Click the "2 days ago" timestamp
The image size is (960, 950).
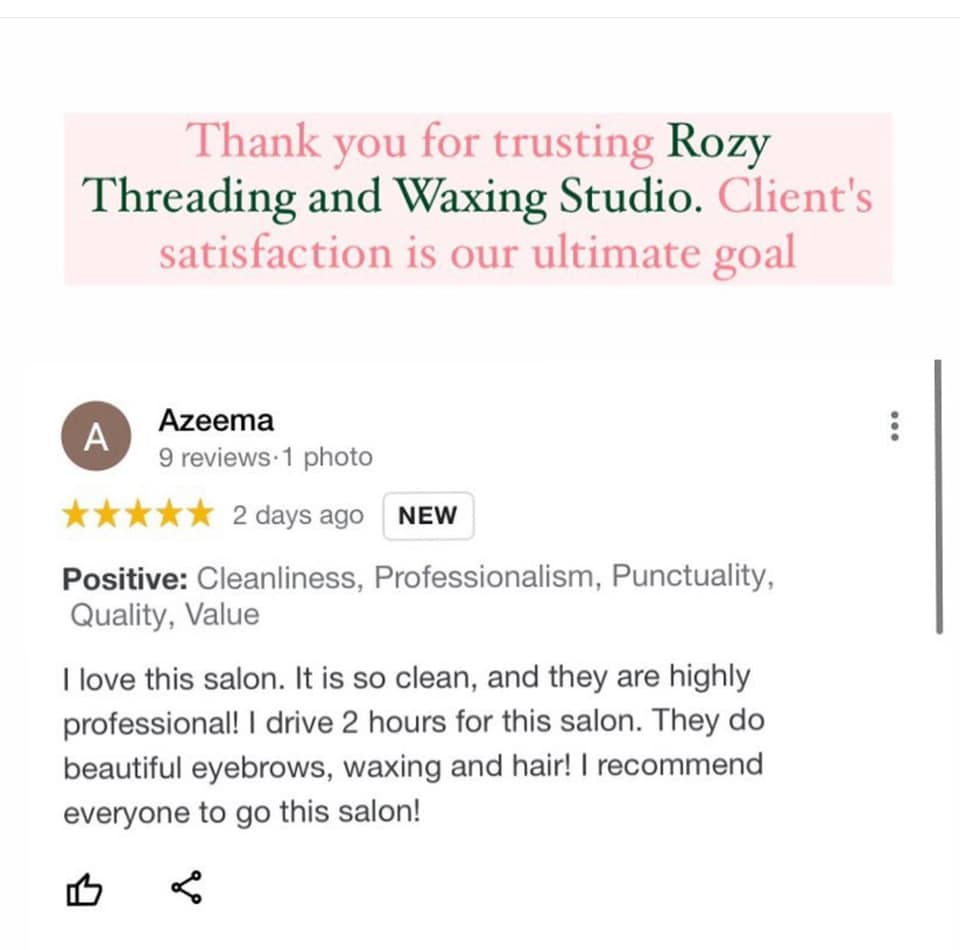point(297,516)
